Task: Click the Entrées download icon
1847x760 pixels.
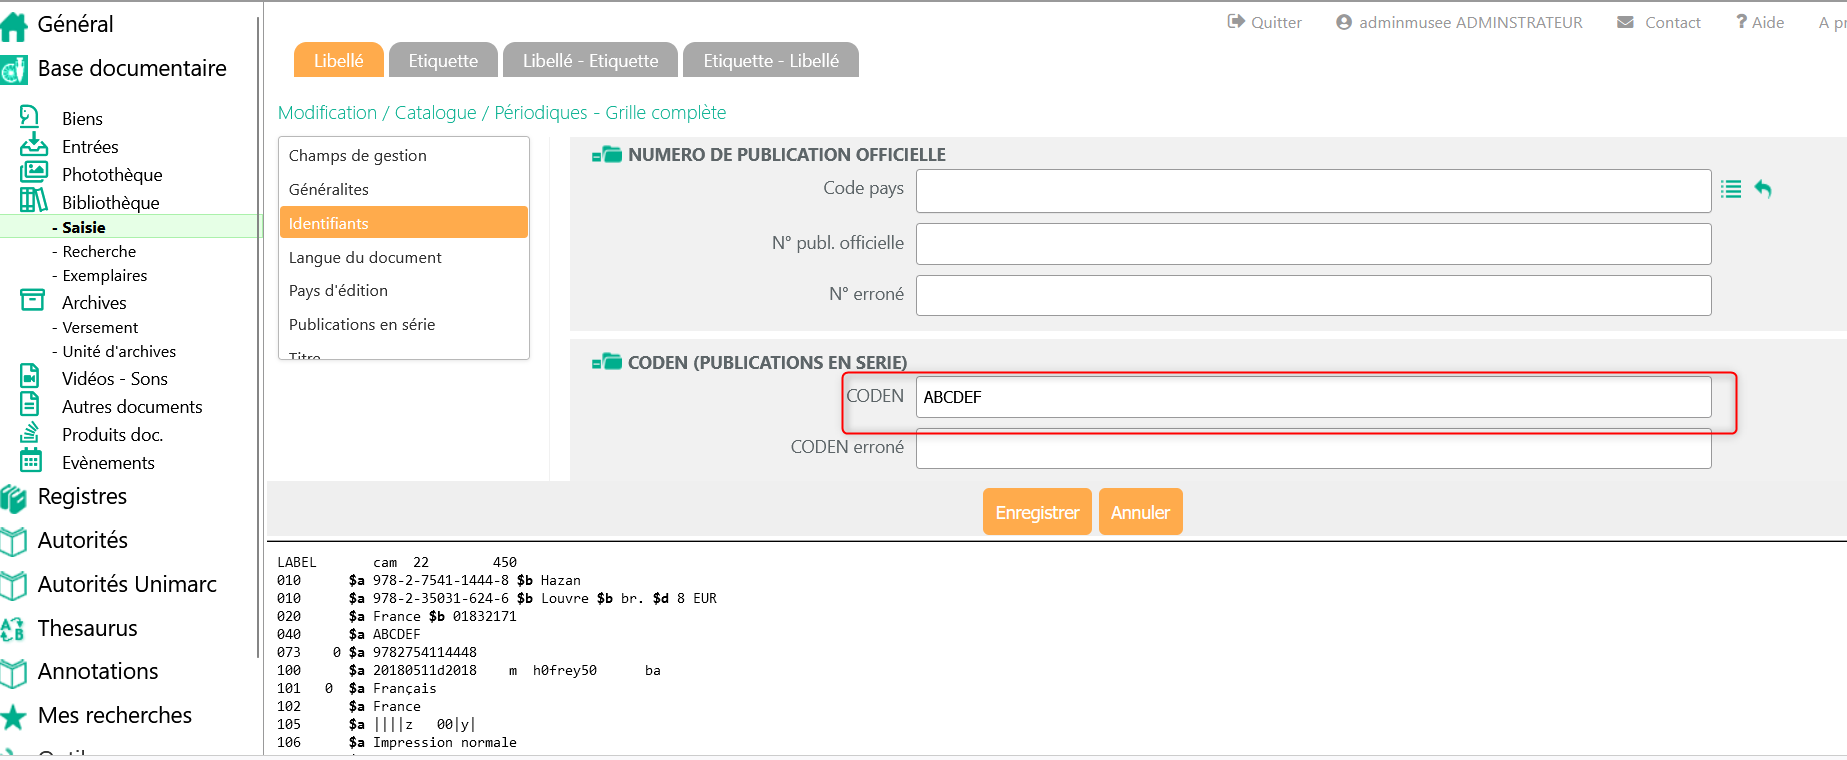Action: point(33,145)
